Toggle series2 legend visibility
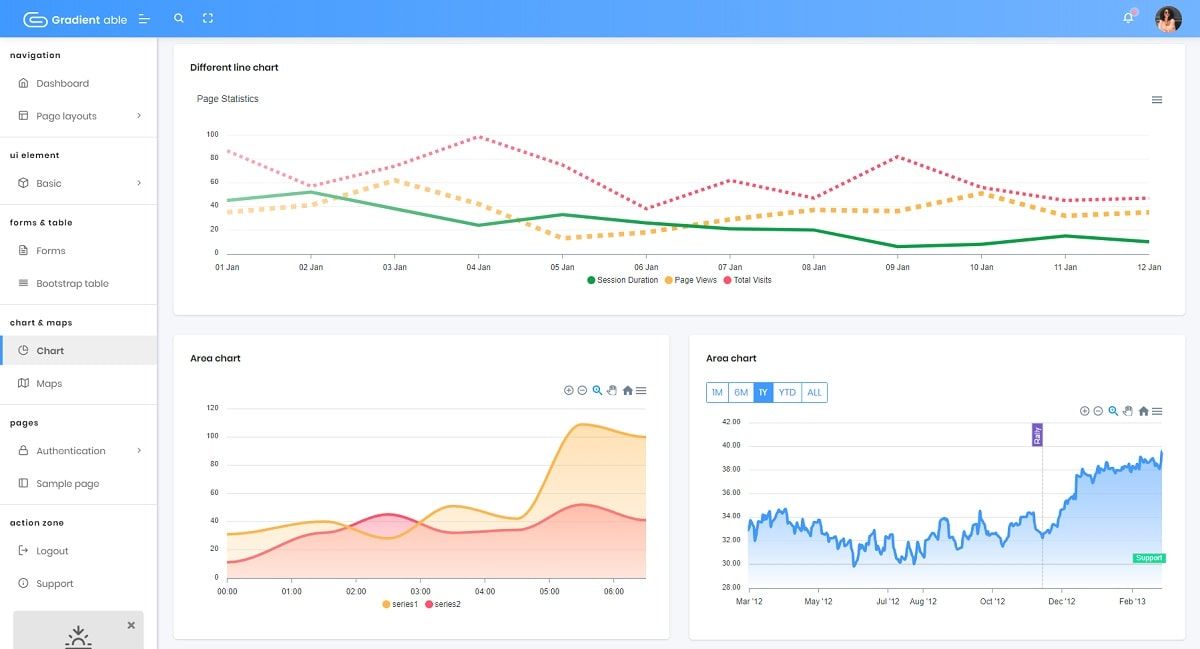Screen dimensions: 1200x649 [x=444, y=604]
